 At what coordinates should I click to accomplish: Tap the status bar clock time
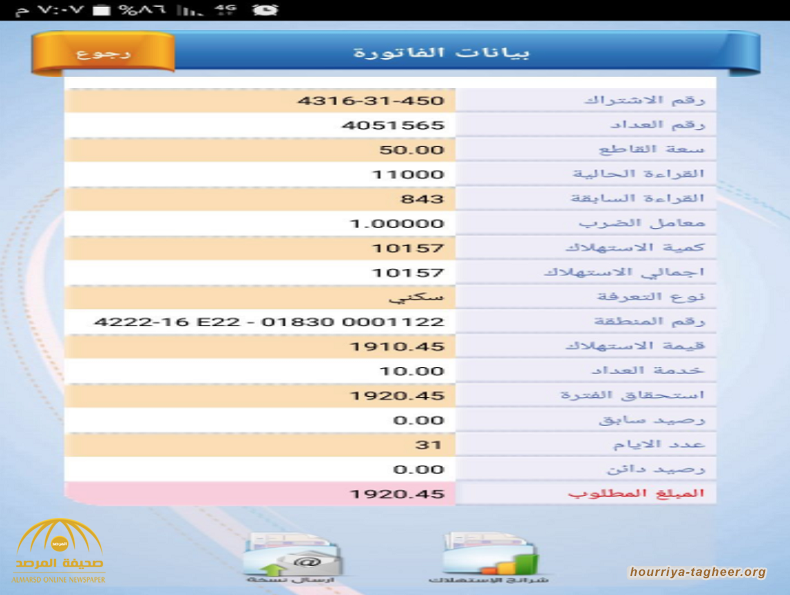50,10
